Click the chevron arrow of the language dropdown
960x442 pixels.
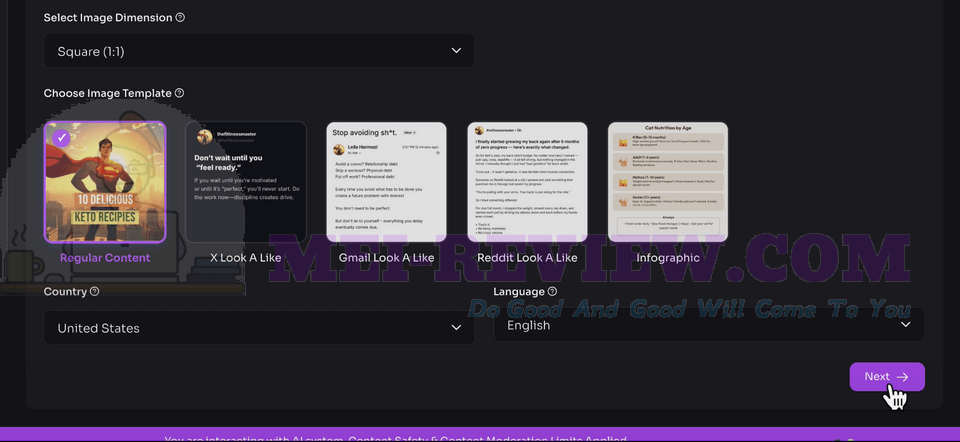(x=906, y=325)
